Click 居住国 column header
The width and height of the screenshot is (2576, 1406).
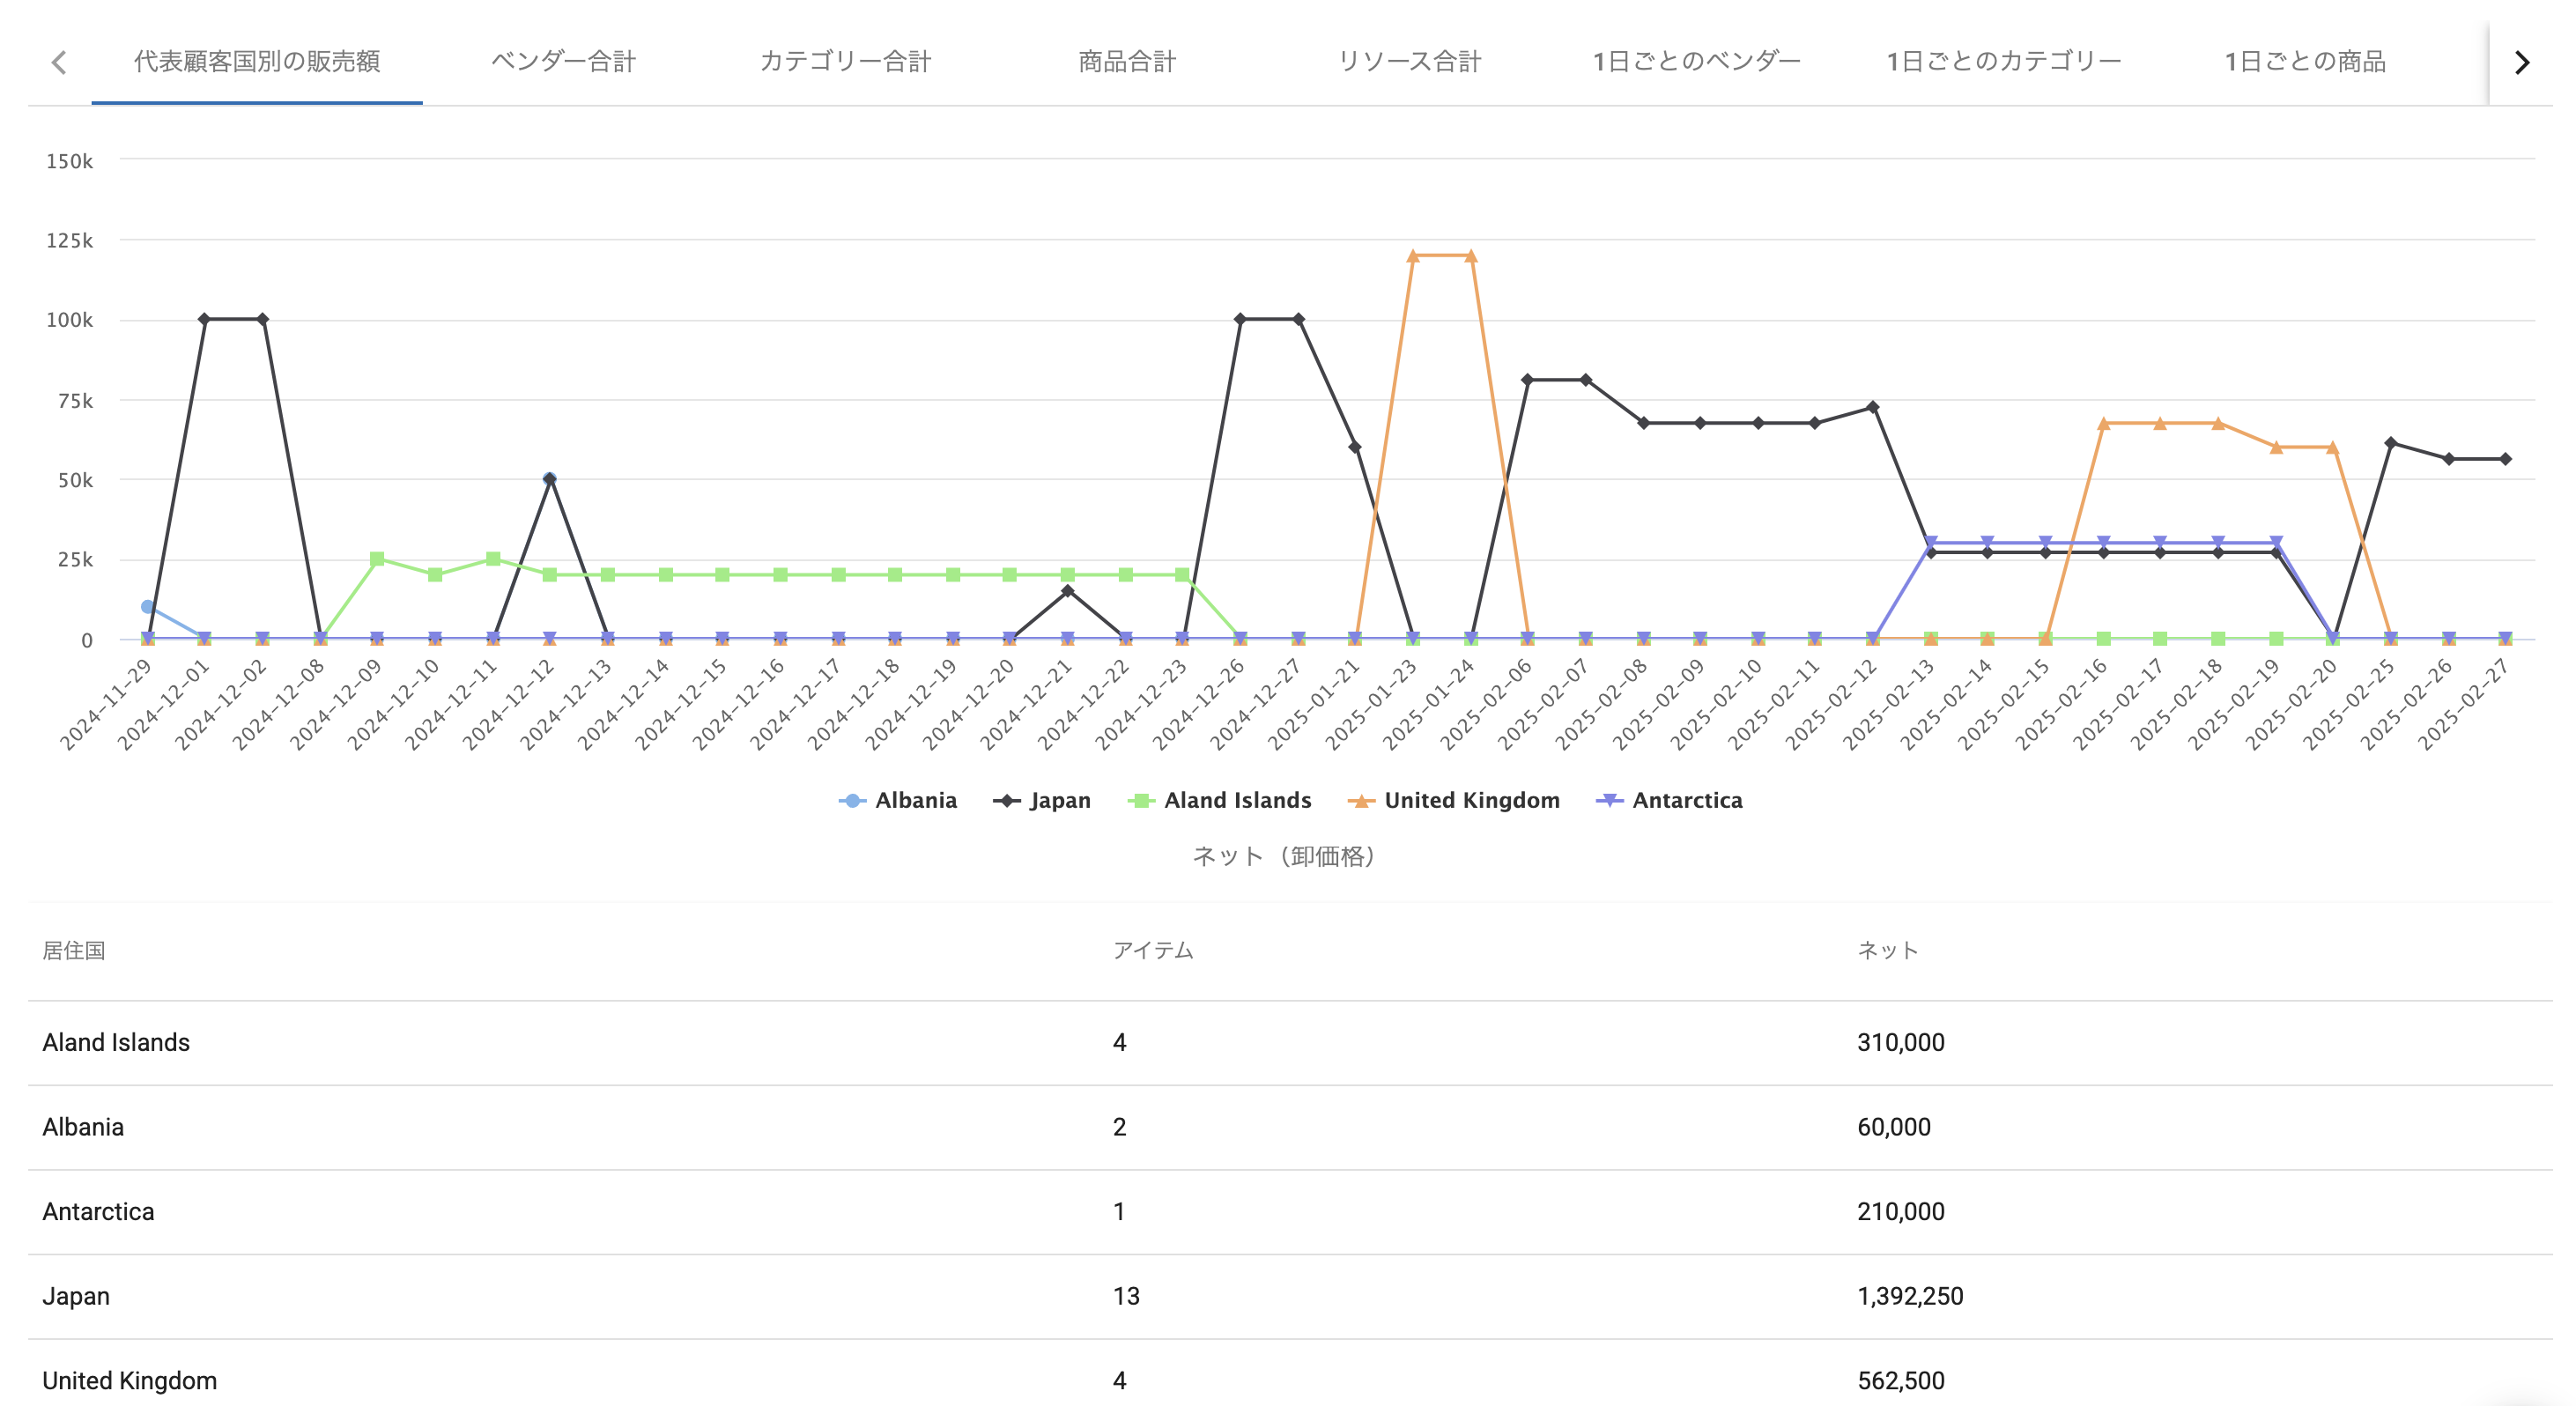pos(74,950)
